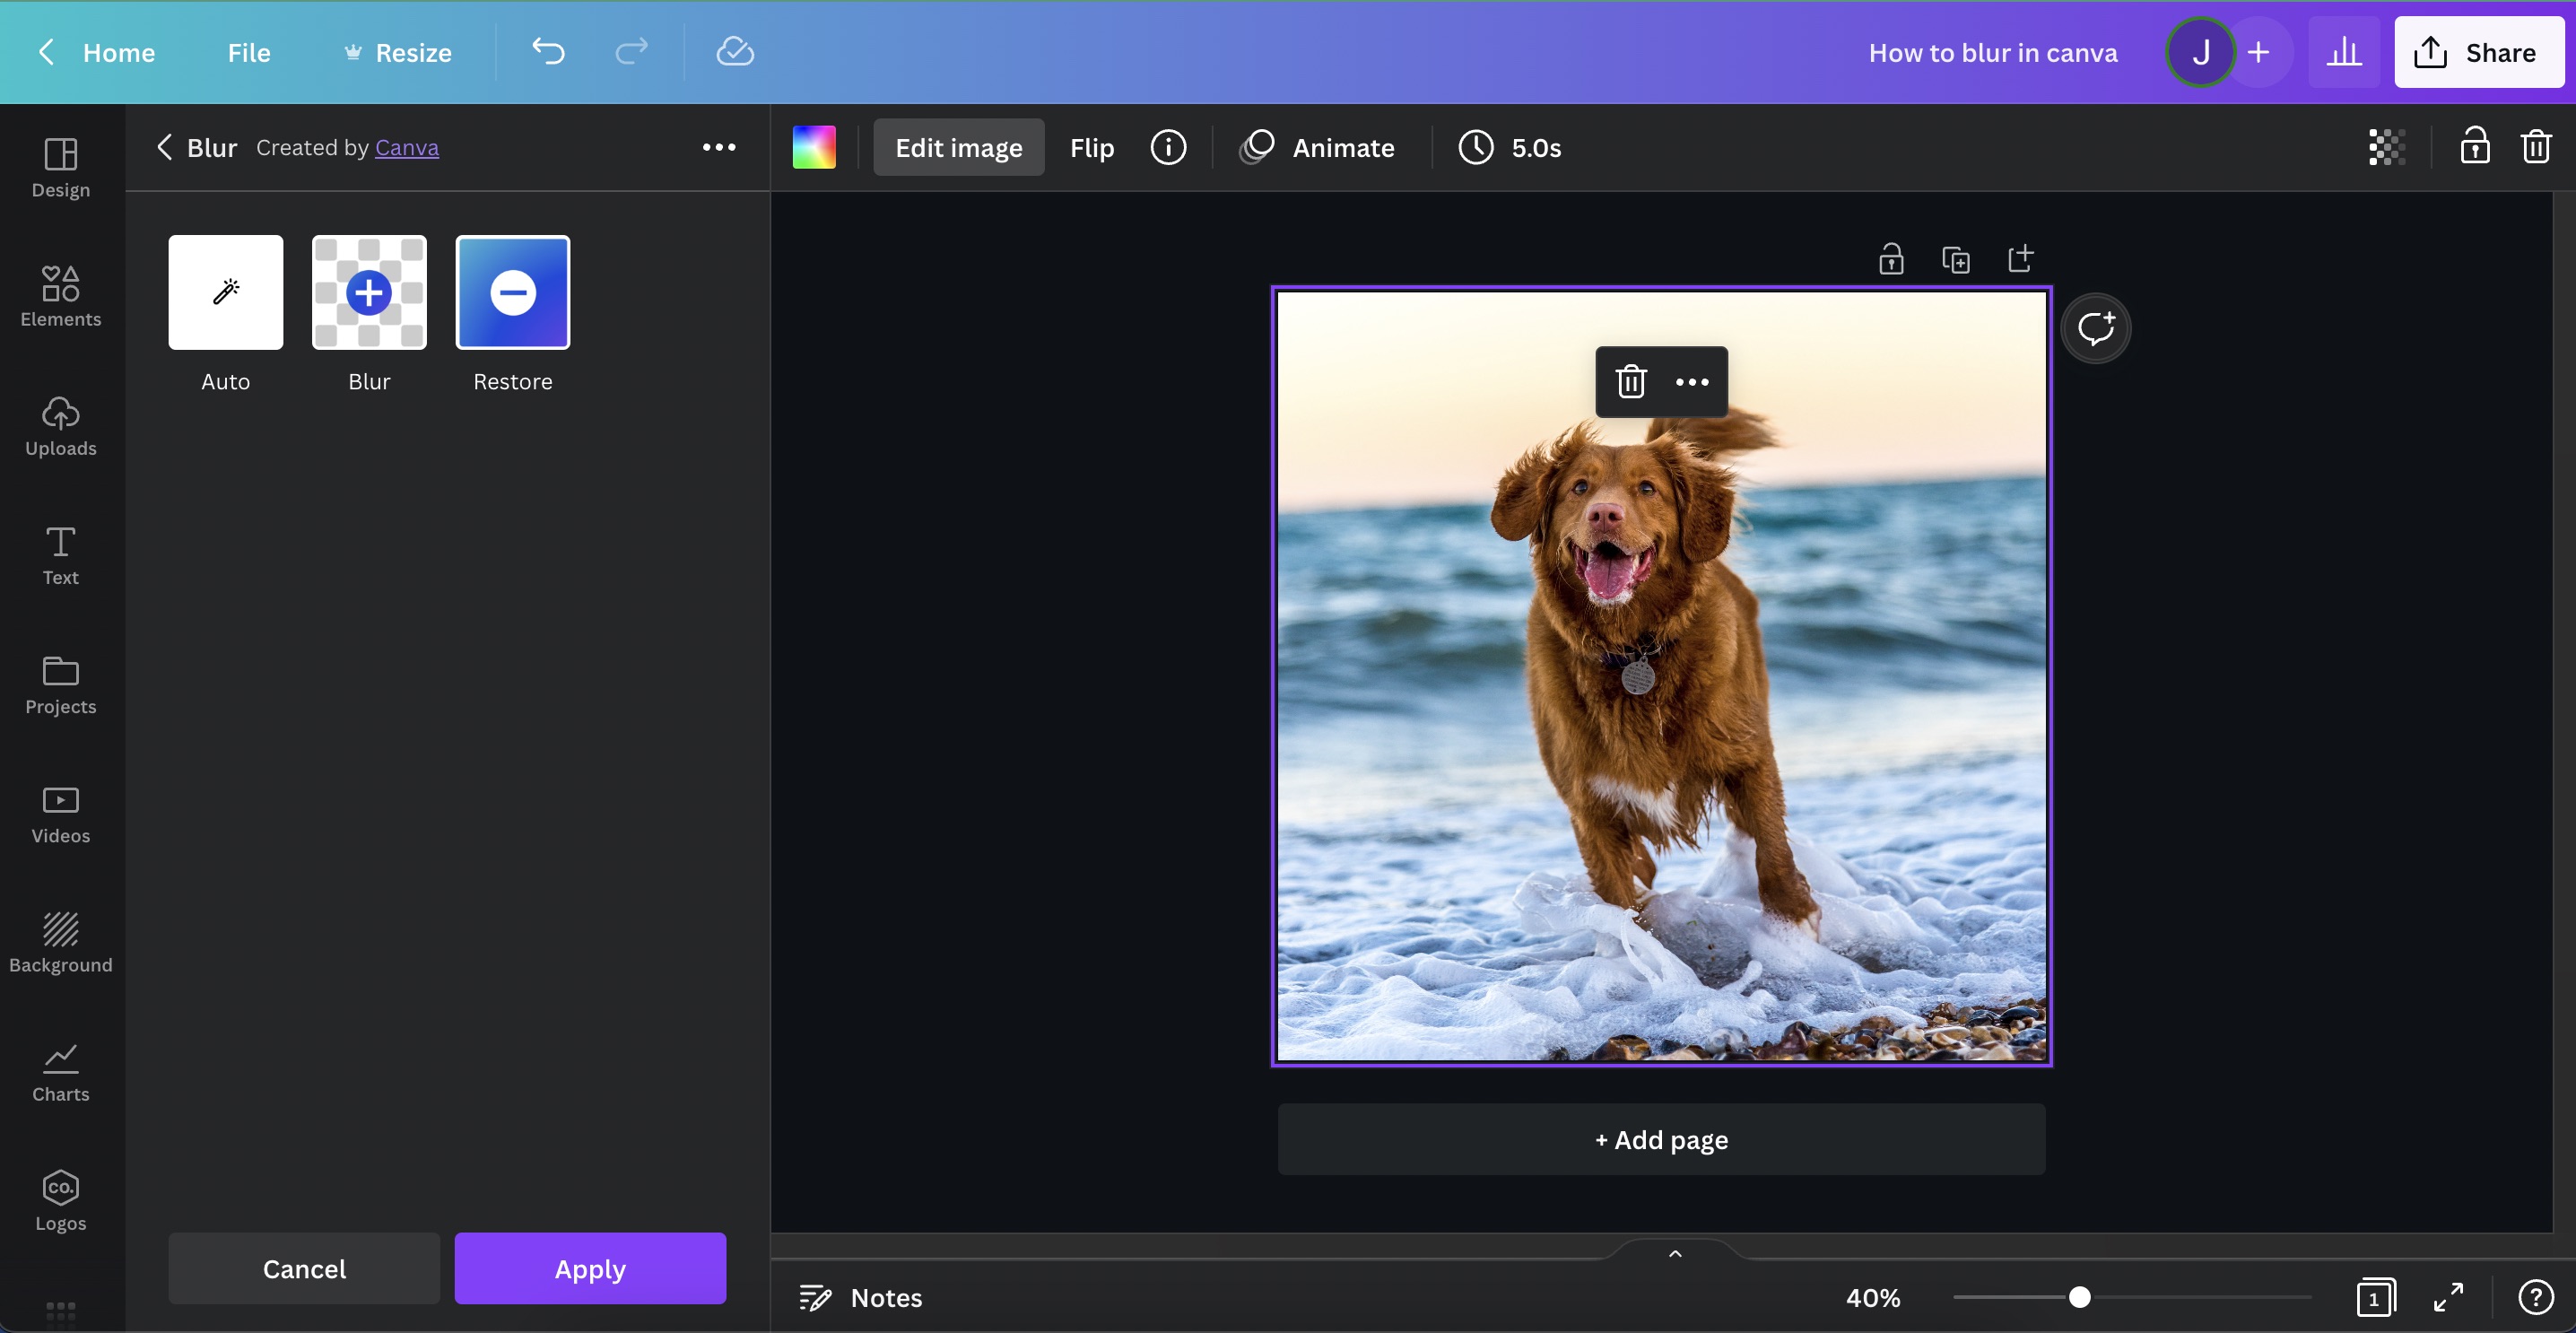
Task: View image information via the info icon
Action: click(x=1168, y=147)
